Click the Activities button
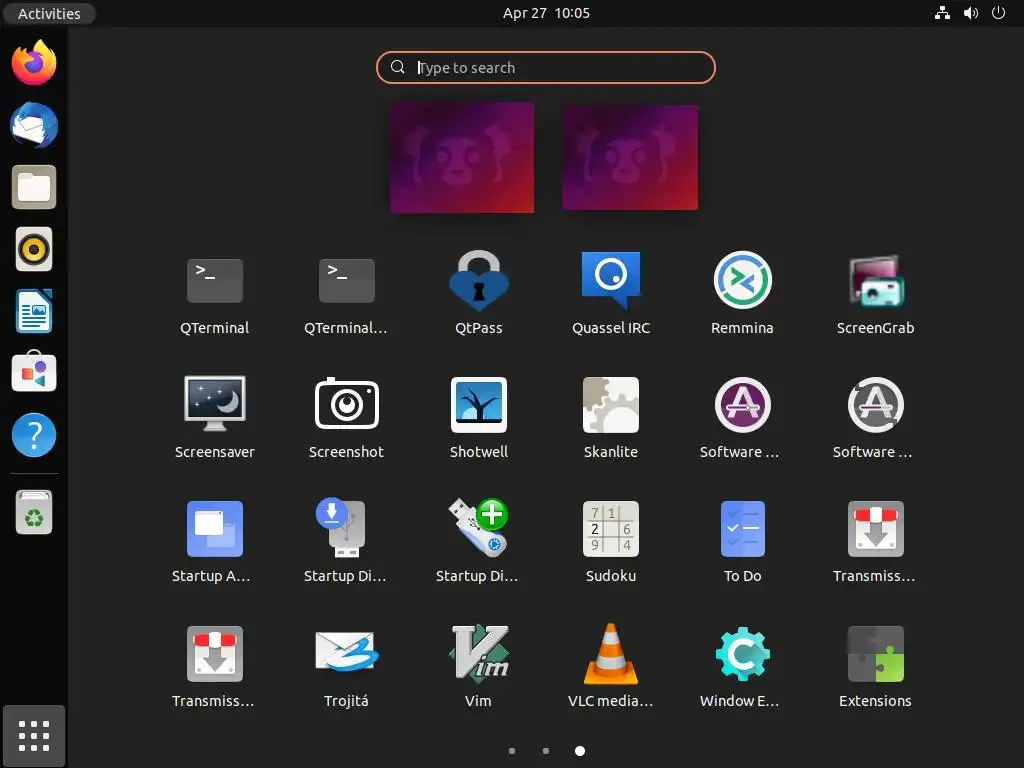This screenshot has width=1024, height=768. [49, 13]
